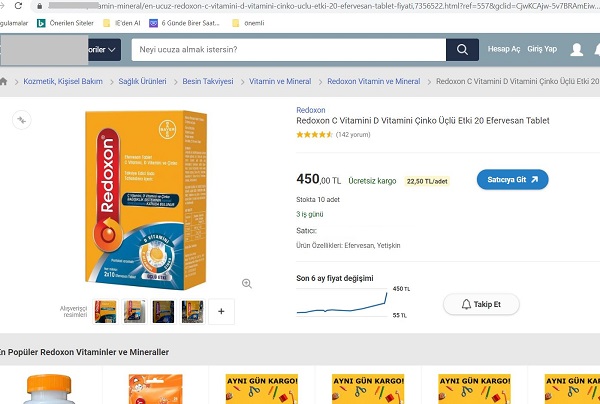Open Hesap Aç link

tap(503, 49)
